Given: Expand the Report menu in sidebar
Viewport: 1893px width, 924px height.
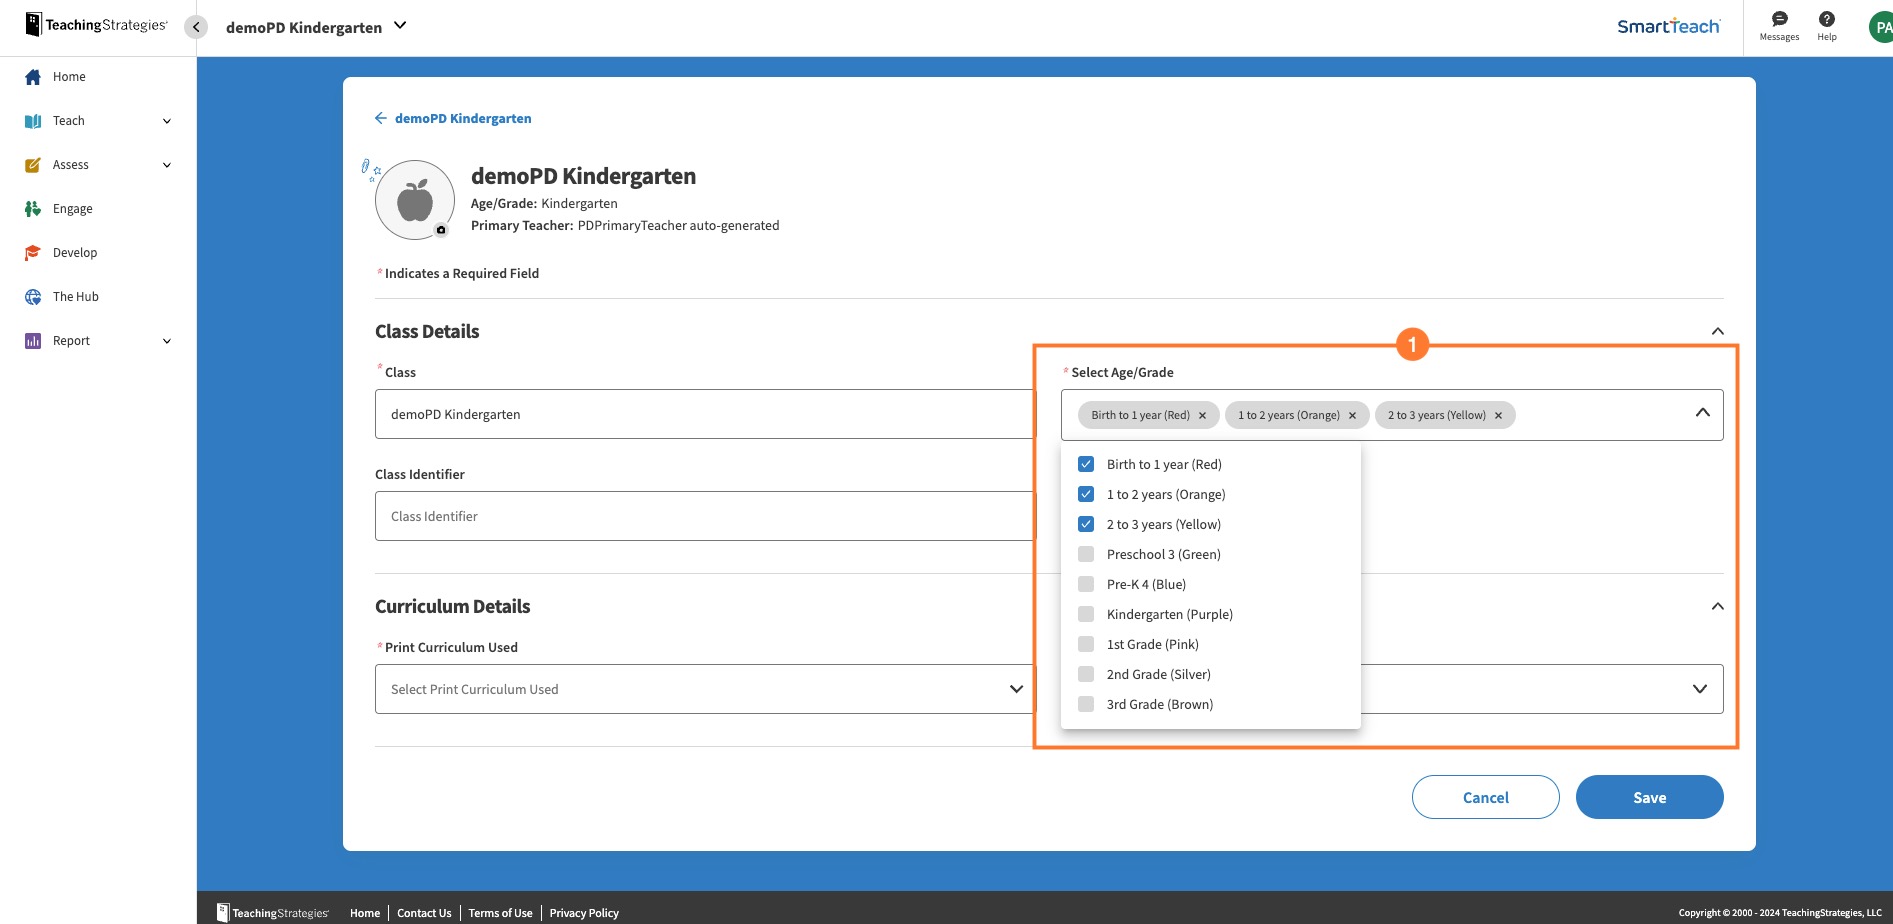Looking at the screenshot, I should coord(166,341).
